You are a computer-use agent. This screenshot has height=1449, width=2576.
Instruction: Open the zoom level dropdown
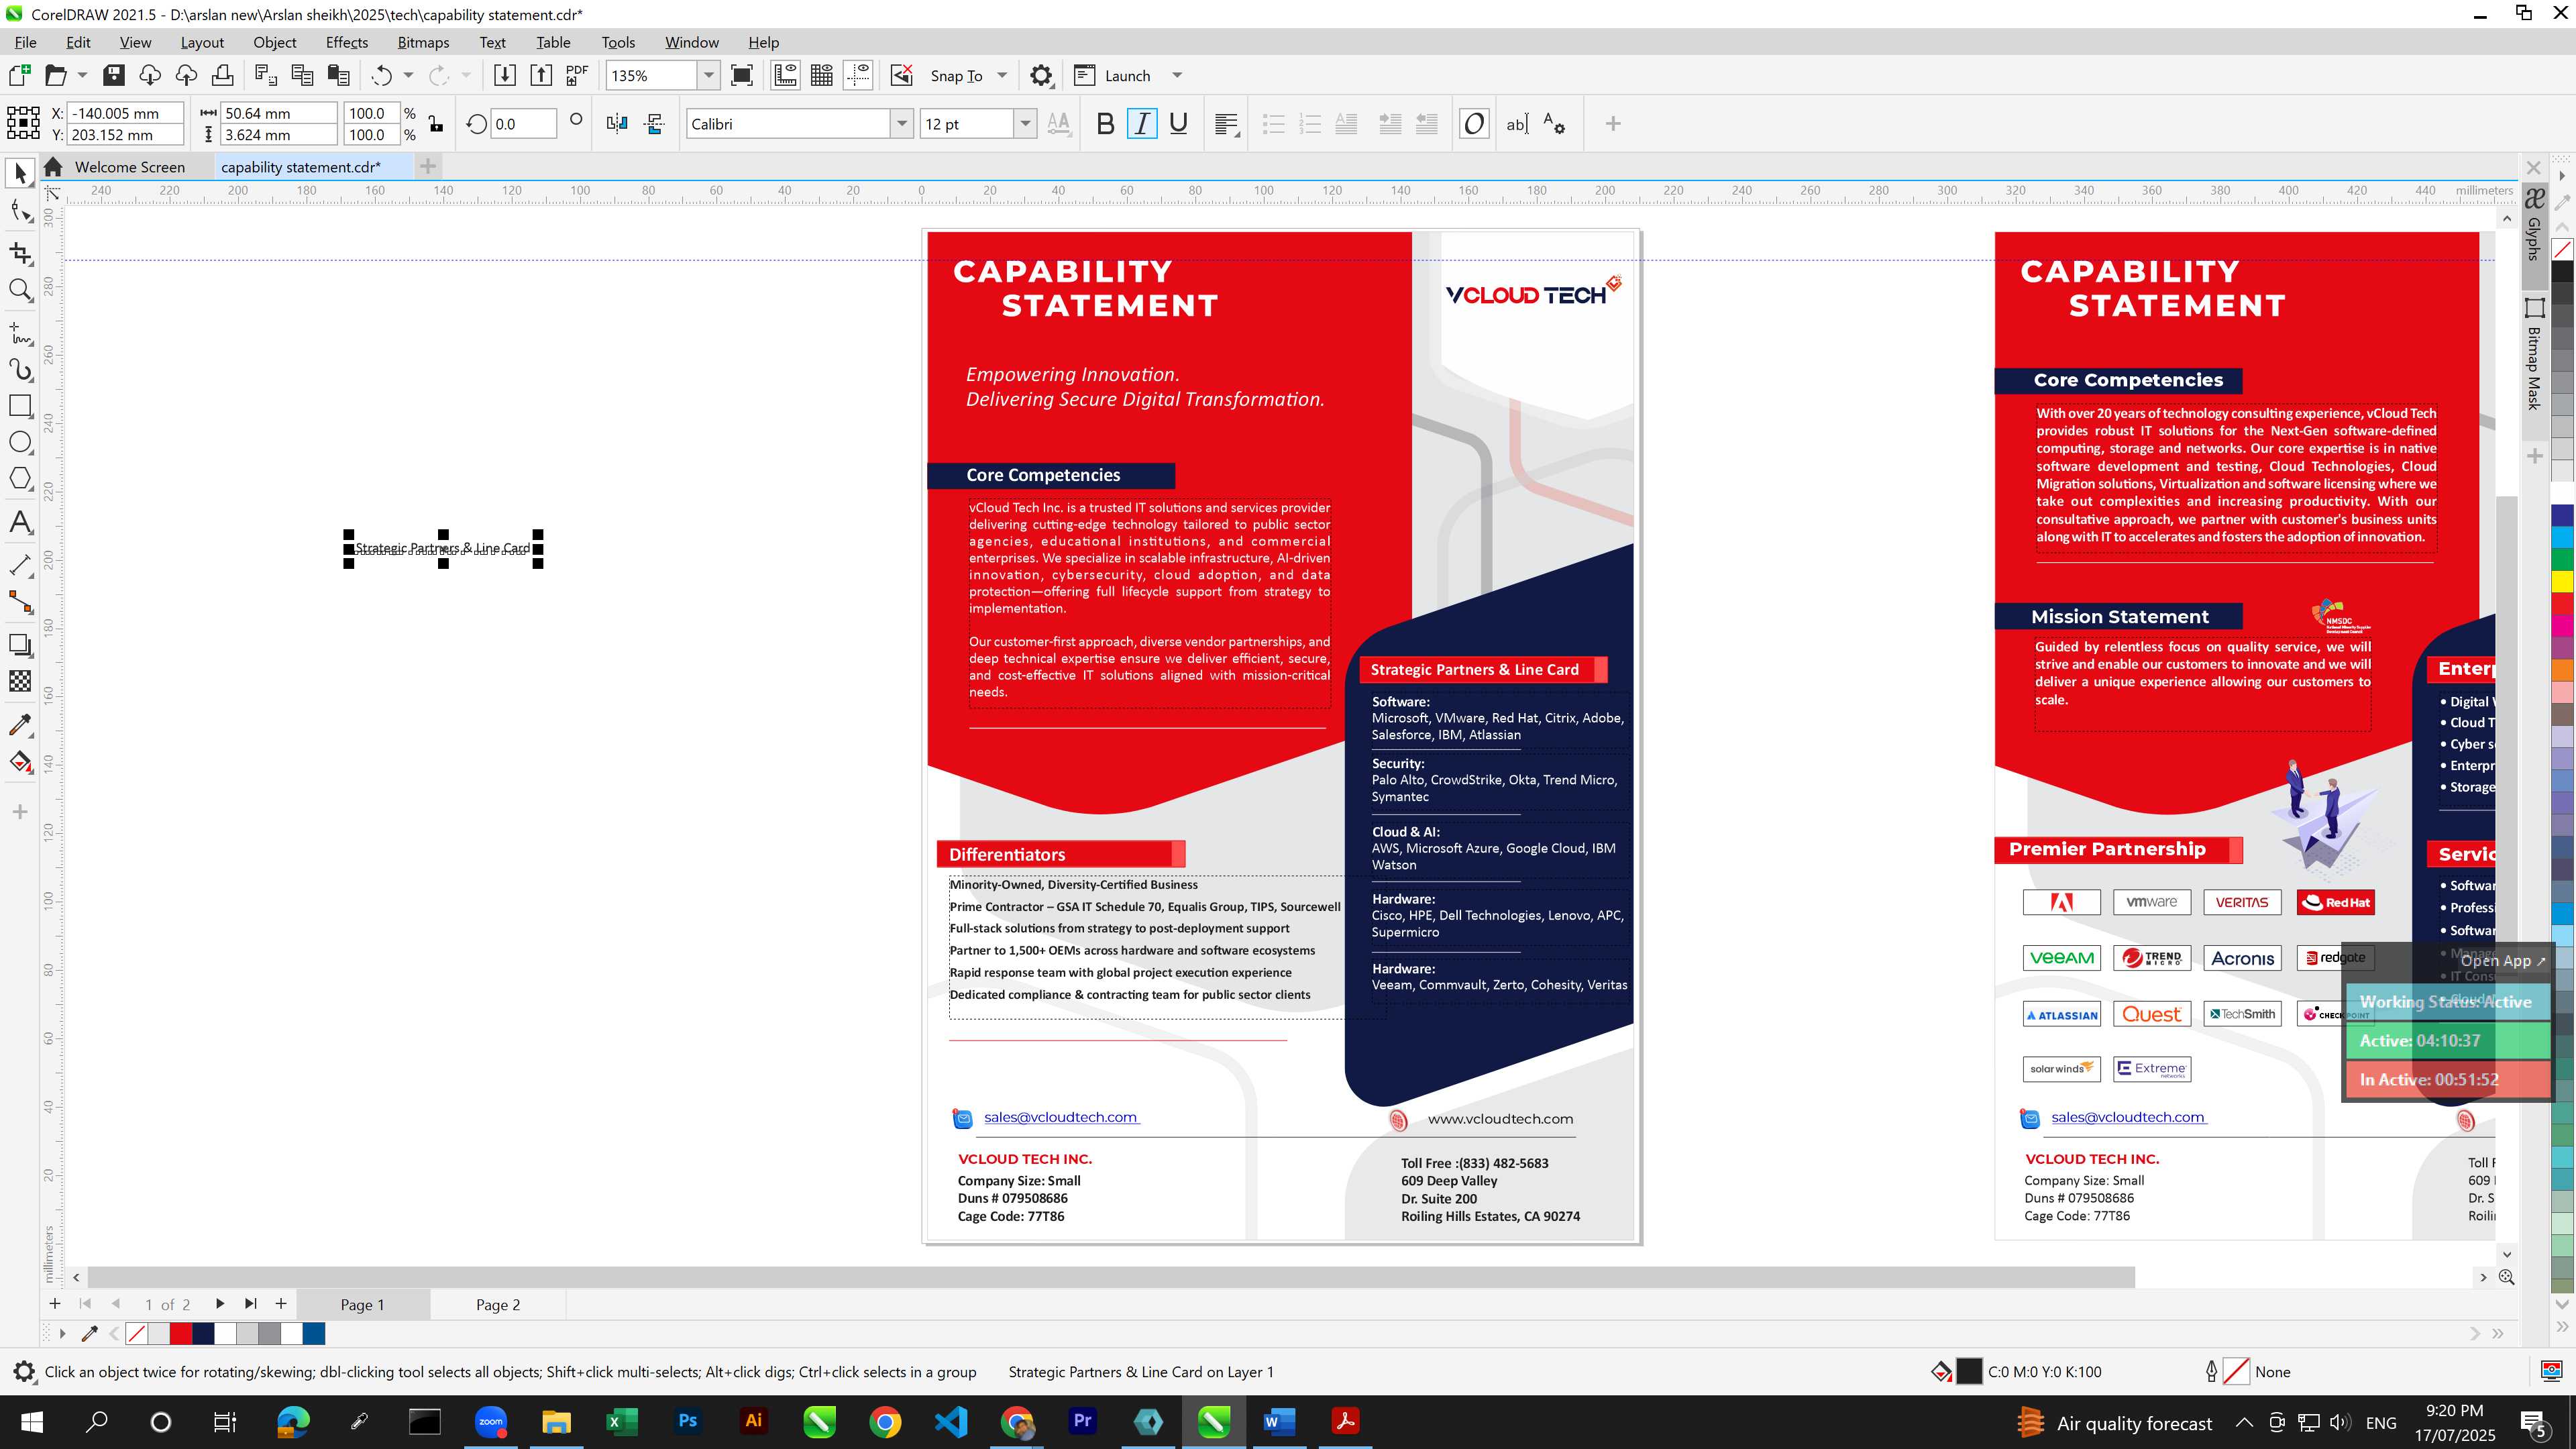tap(708, 75)
